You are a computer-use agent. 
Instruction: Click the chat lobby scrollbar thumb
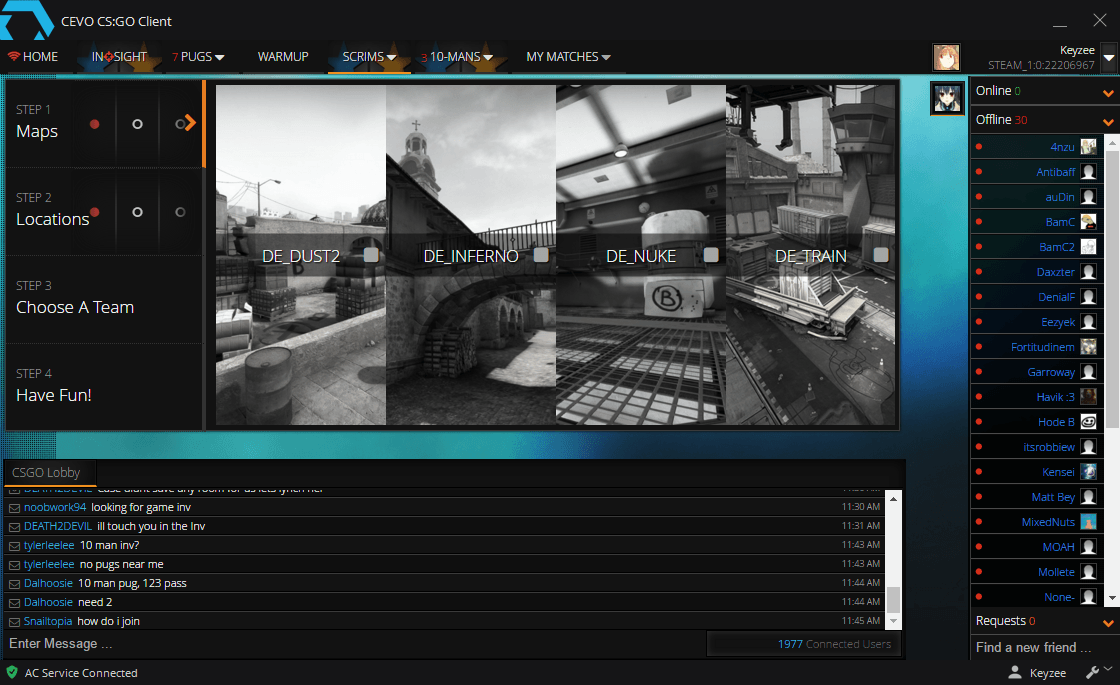coord(893,599)
